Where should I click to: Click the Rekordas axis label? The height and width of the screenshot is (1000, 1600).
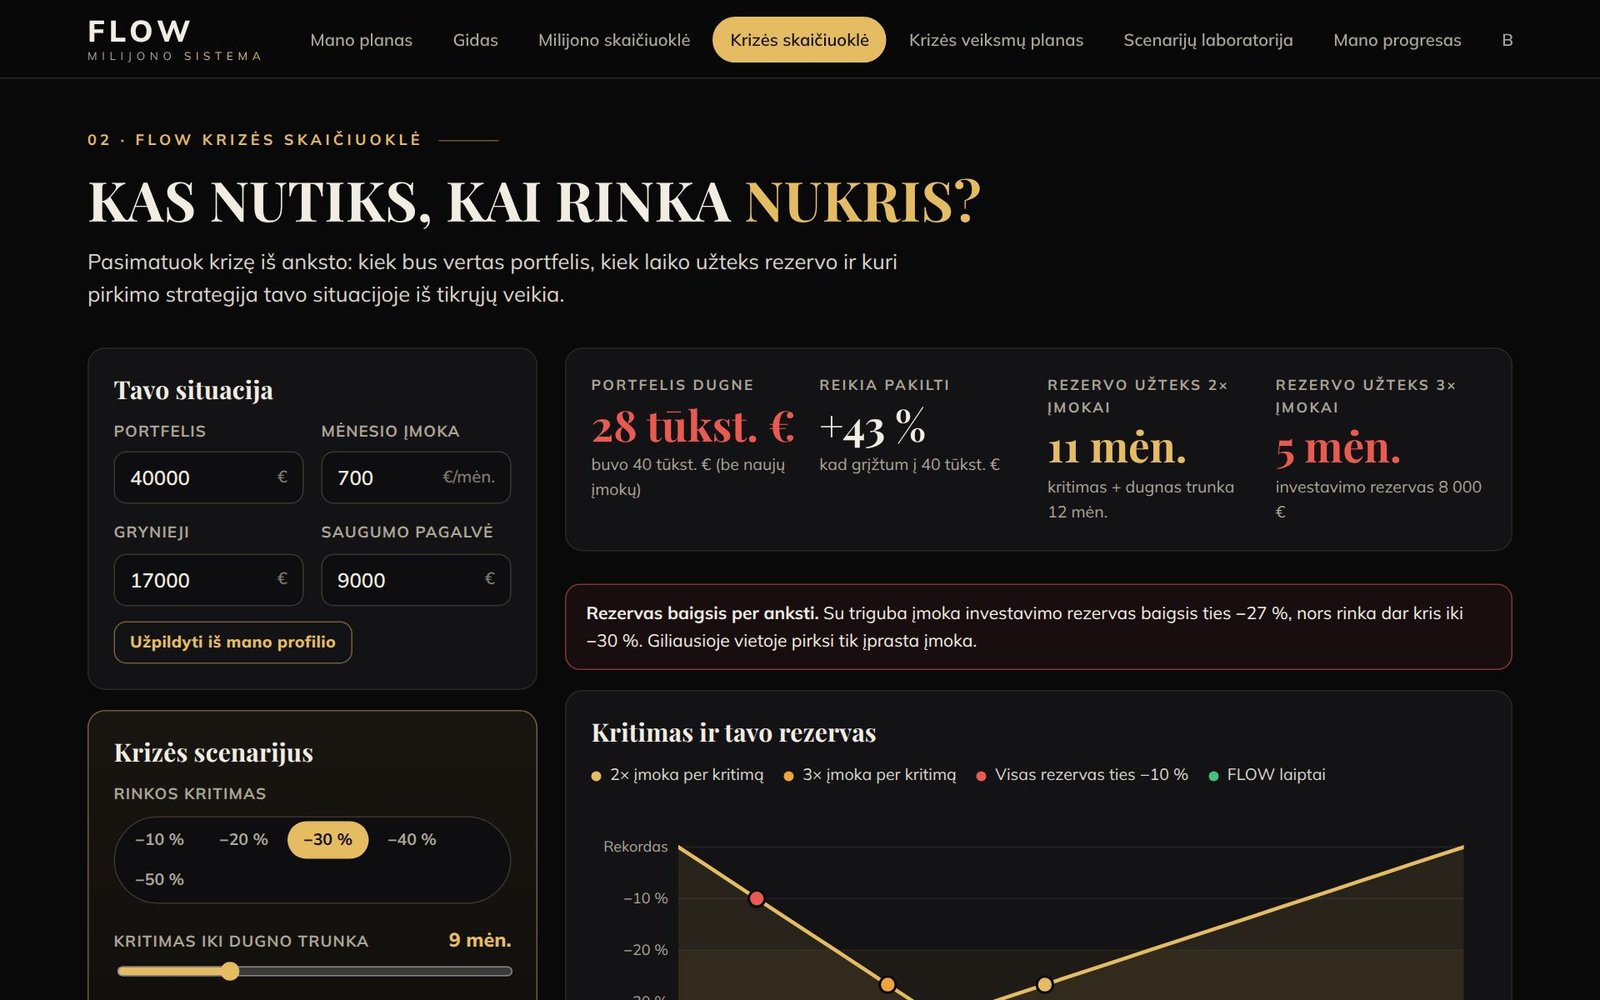[x=635, y=847]
